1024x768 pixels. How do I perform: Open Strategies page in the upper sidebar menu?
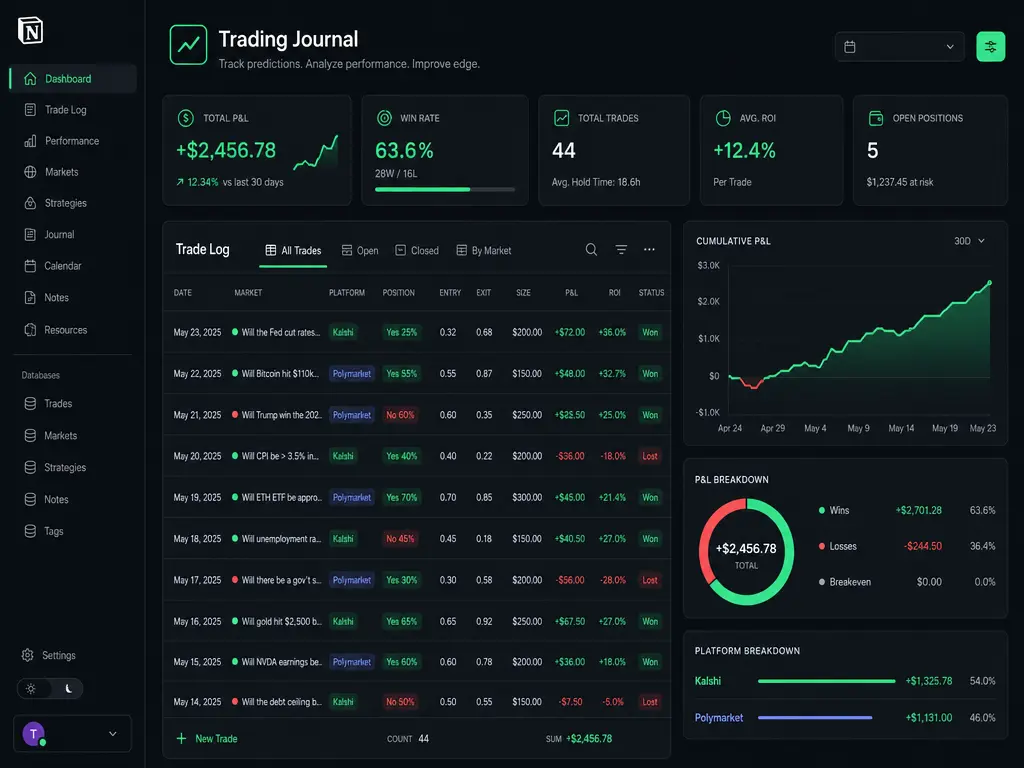click(x=65, y=203)
